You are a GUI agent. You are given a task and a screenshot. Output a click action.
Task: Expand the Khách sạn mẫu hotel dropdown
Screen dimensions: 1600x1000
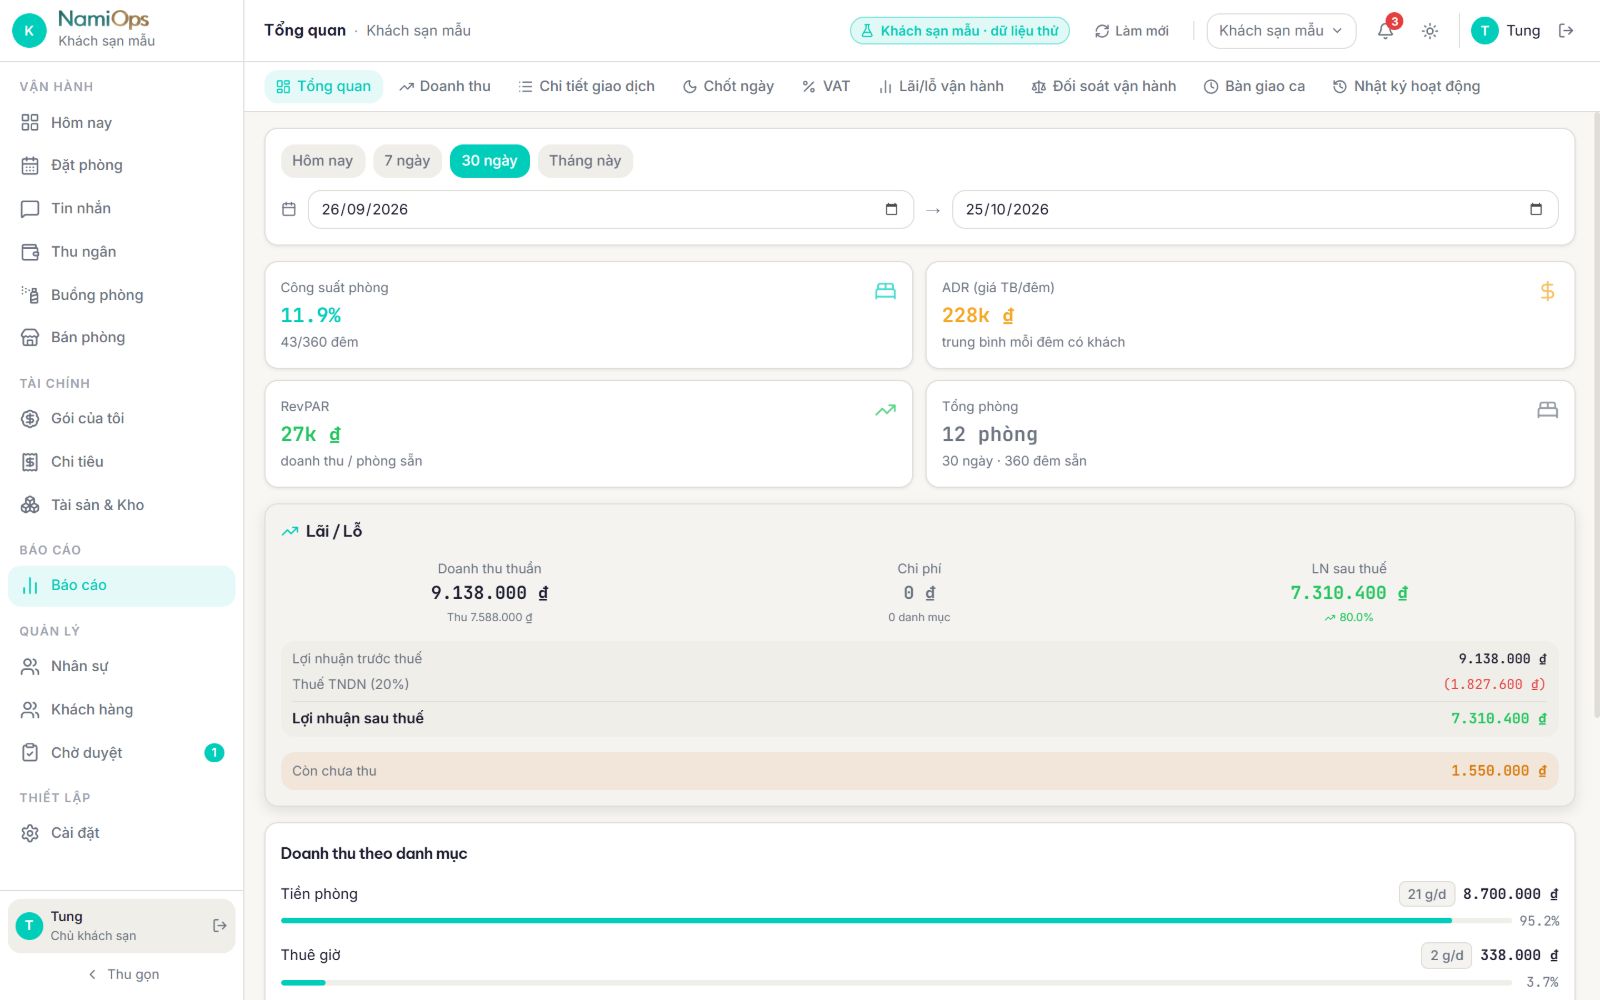click(1281, 31)
